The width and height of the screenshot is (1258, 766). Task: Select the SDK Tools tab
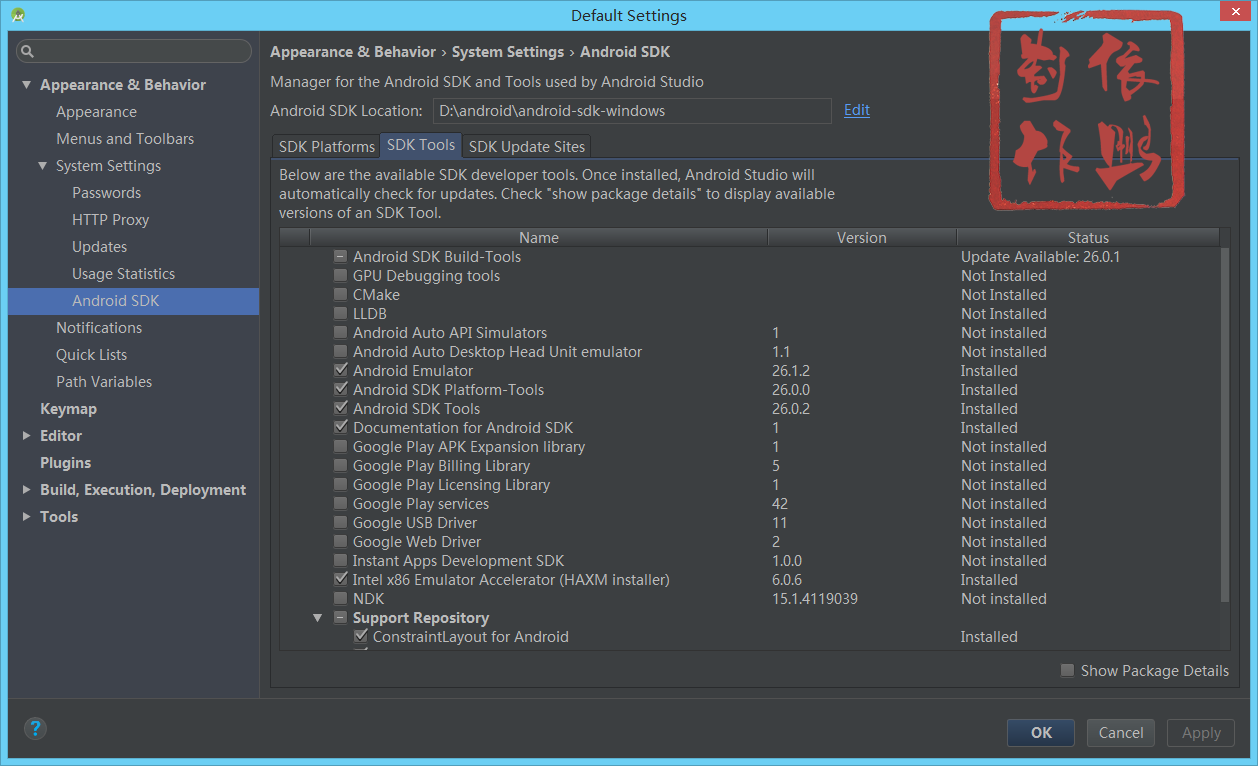click(x=421, y=145)
